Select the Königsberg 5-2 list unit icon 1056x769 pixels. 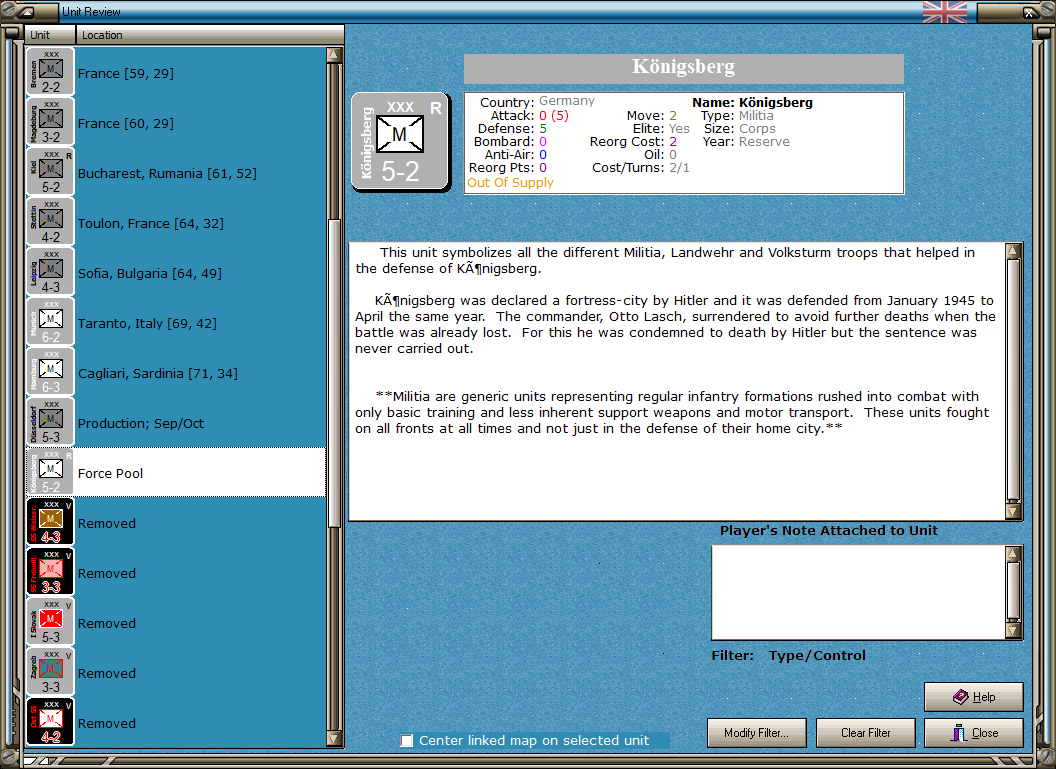pos(50,472)
